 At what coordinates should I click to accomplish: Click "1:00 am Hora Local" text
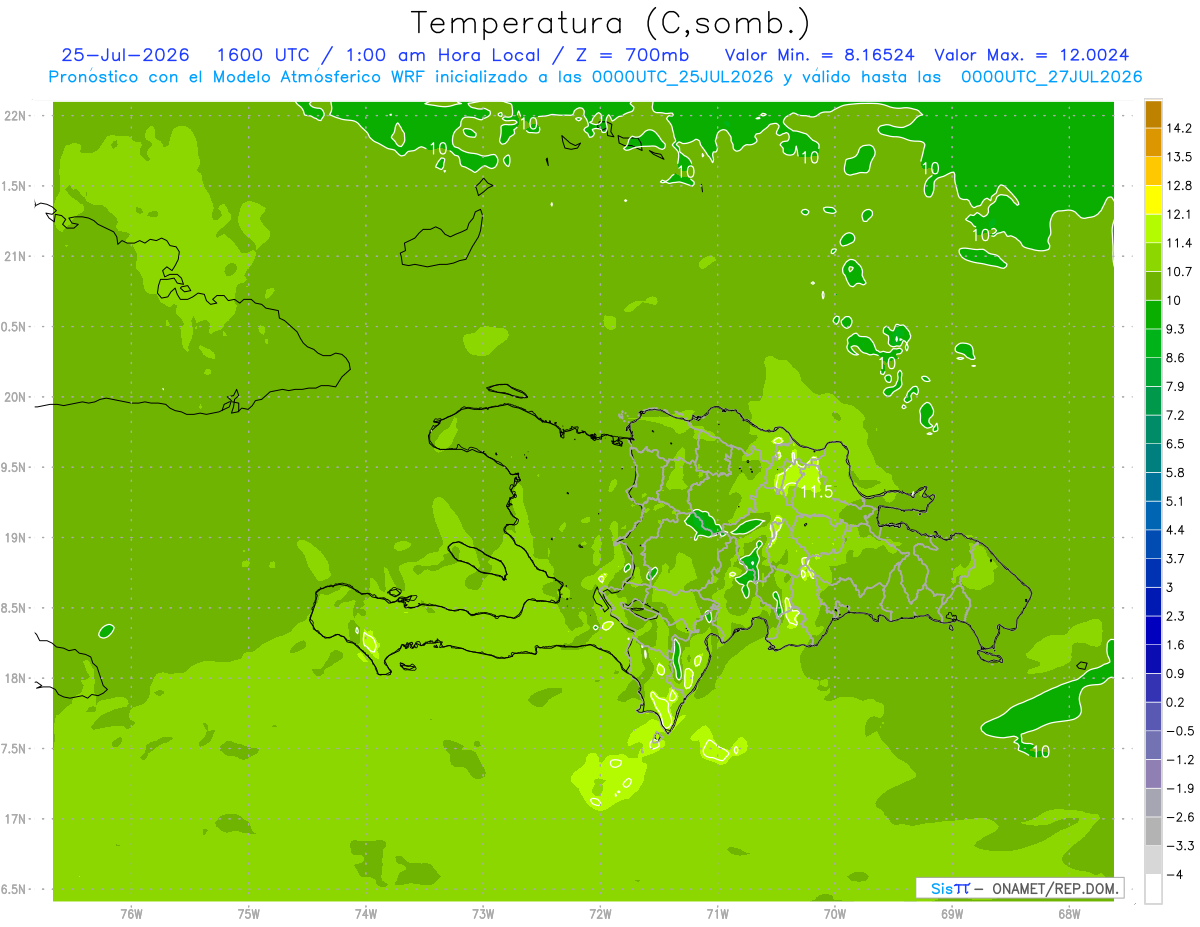point(442,55)
